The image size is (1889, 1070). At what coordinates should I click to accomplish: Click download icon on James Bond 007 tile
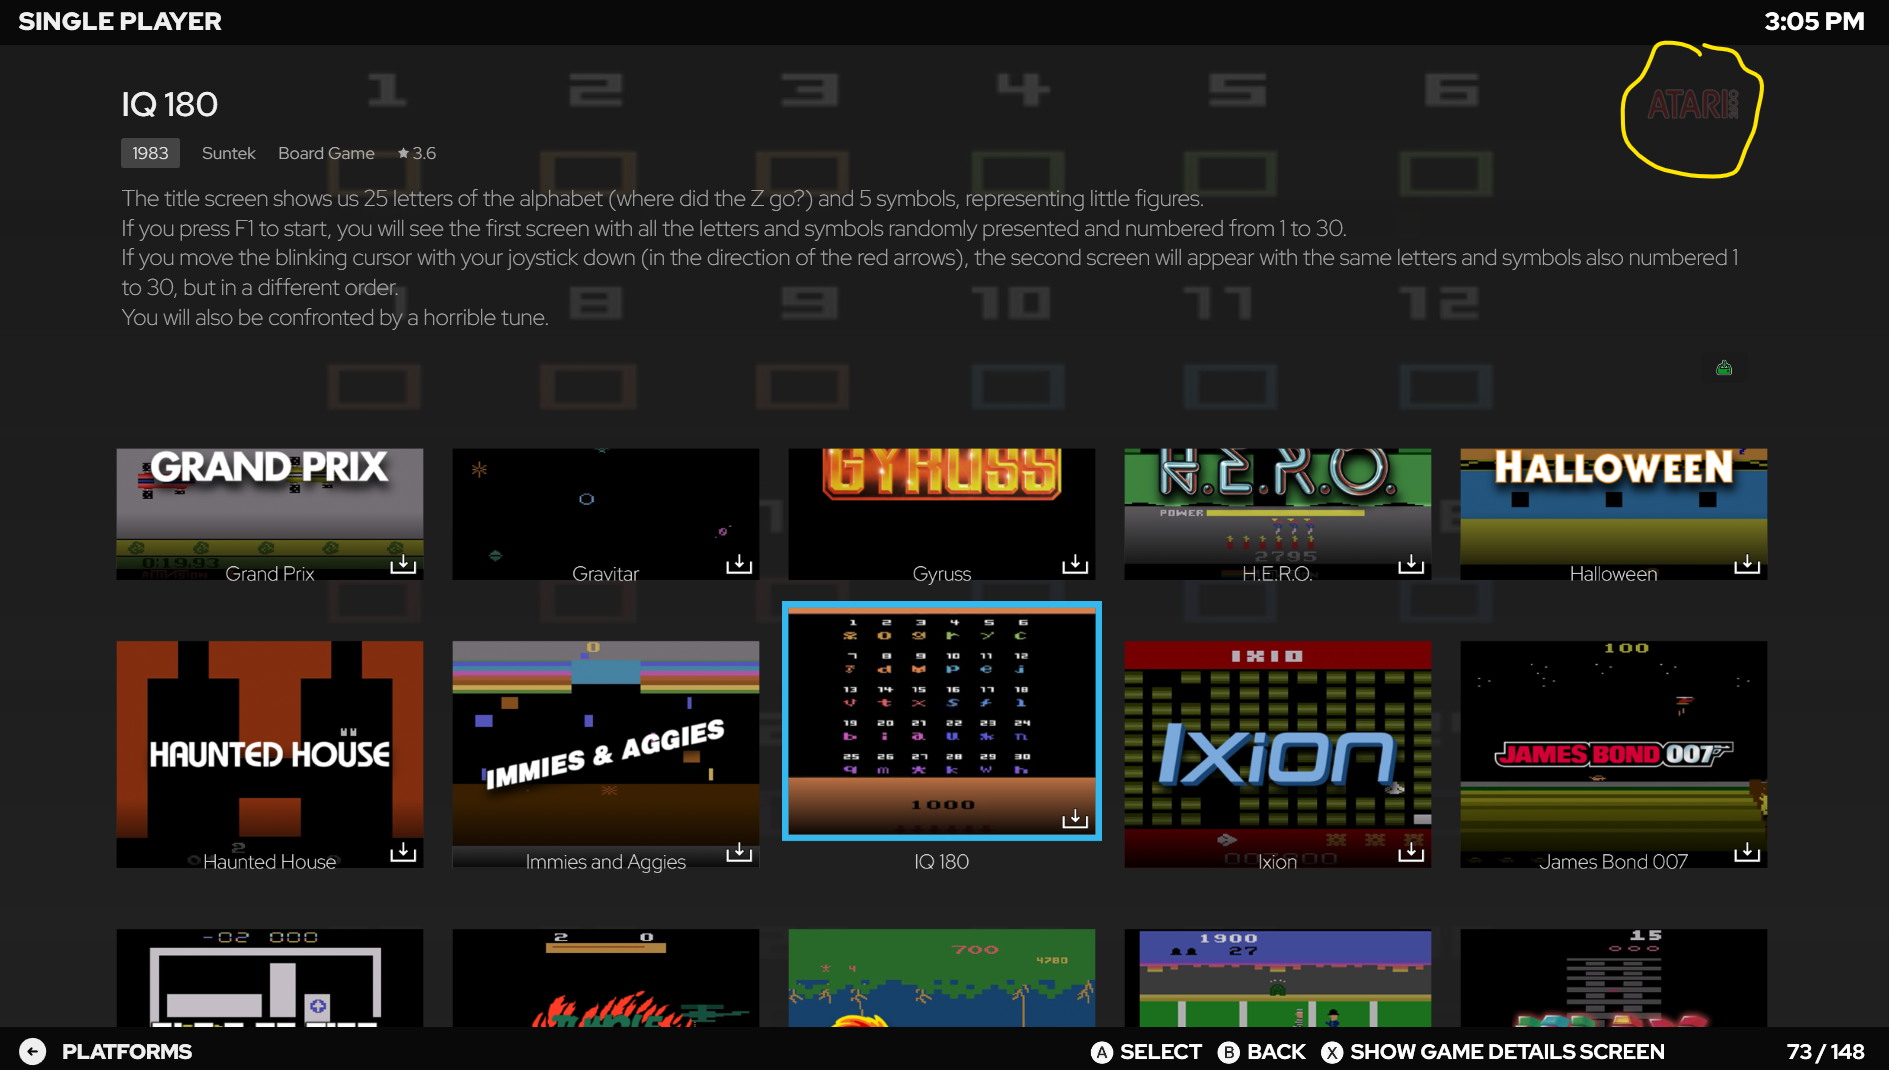[x=1747, y=852]
